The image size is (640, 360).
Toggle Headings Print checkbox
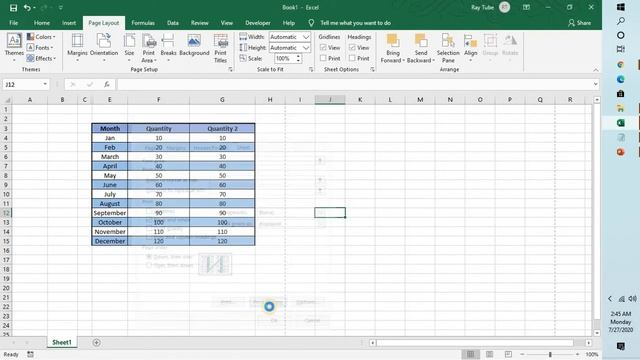tap(352, 58)
